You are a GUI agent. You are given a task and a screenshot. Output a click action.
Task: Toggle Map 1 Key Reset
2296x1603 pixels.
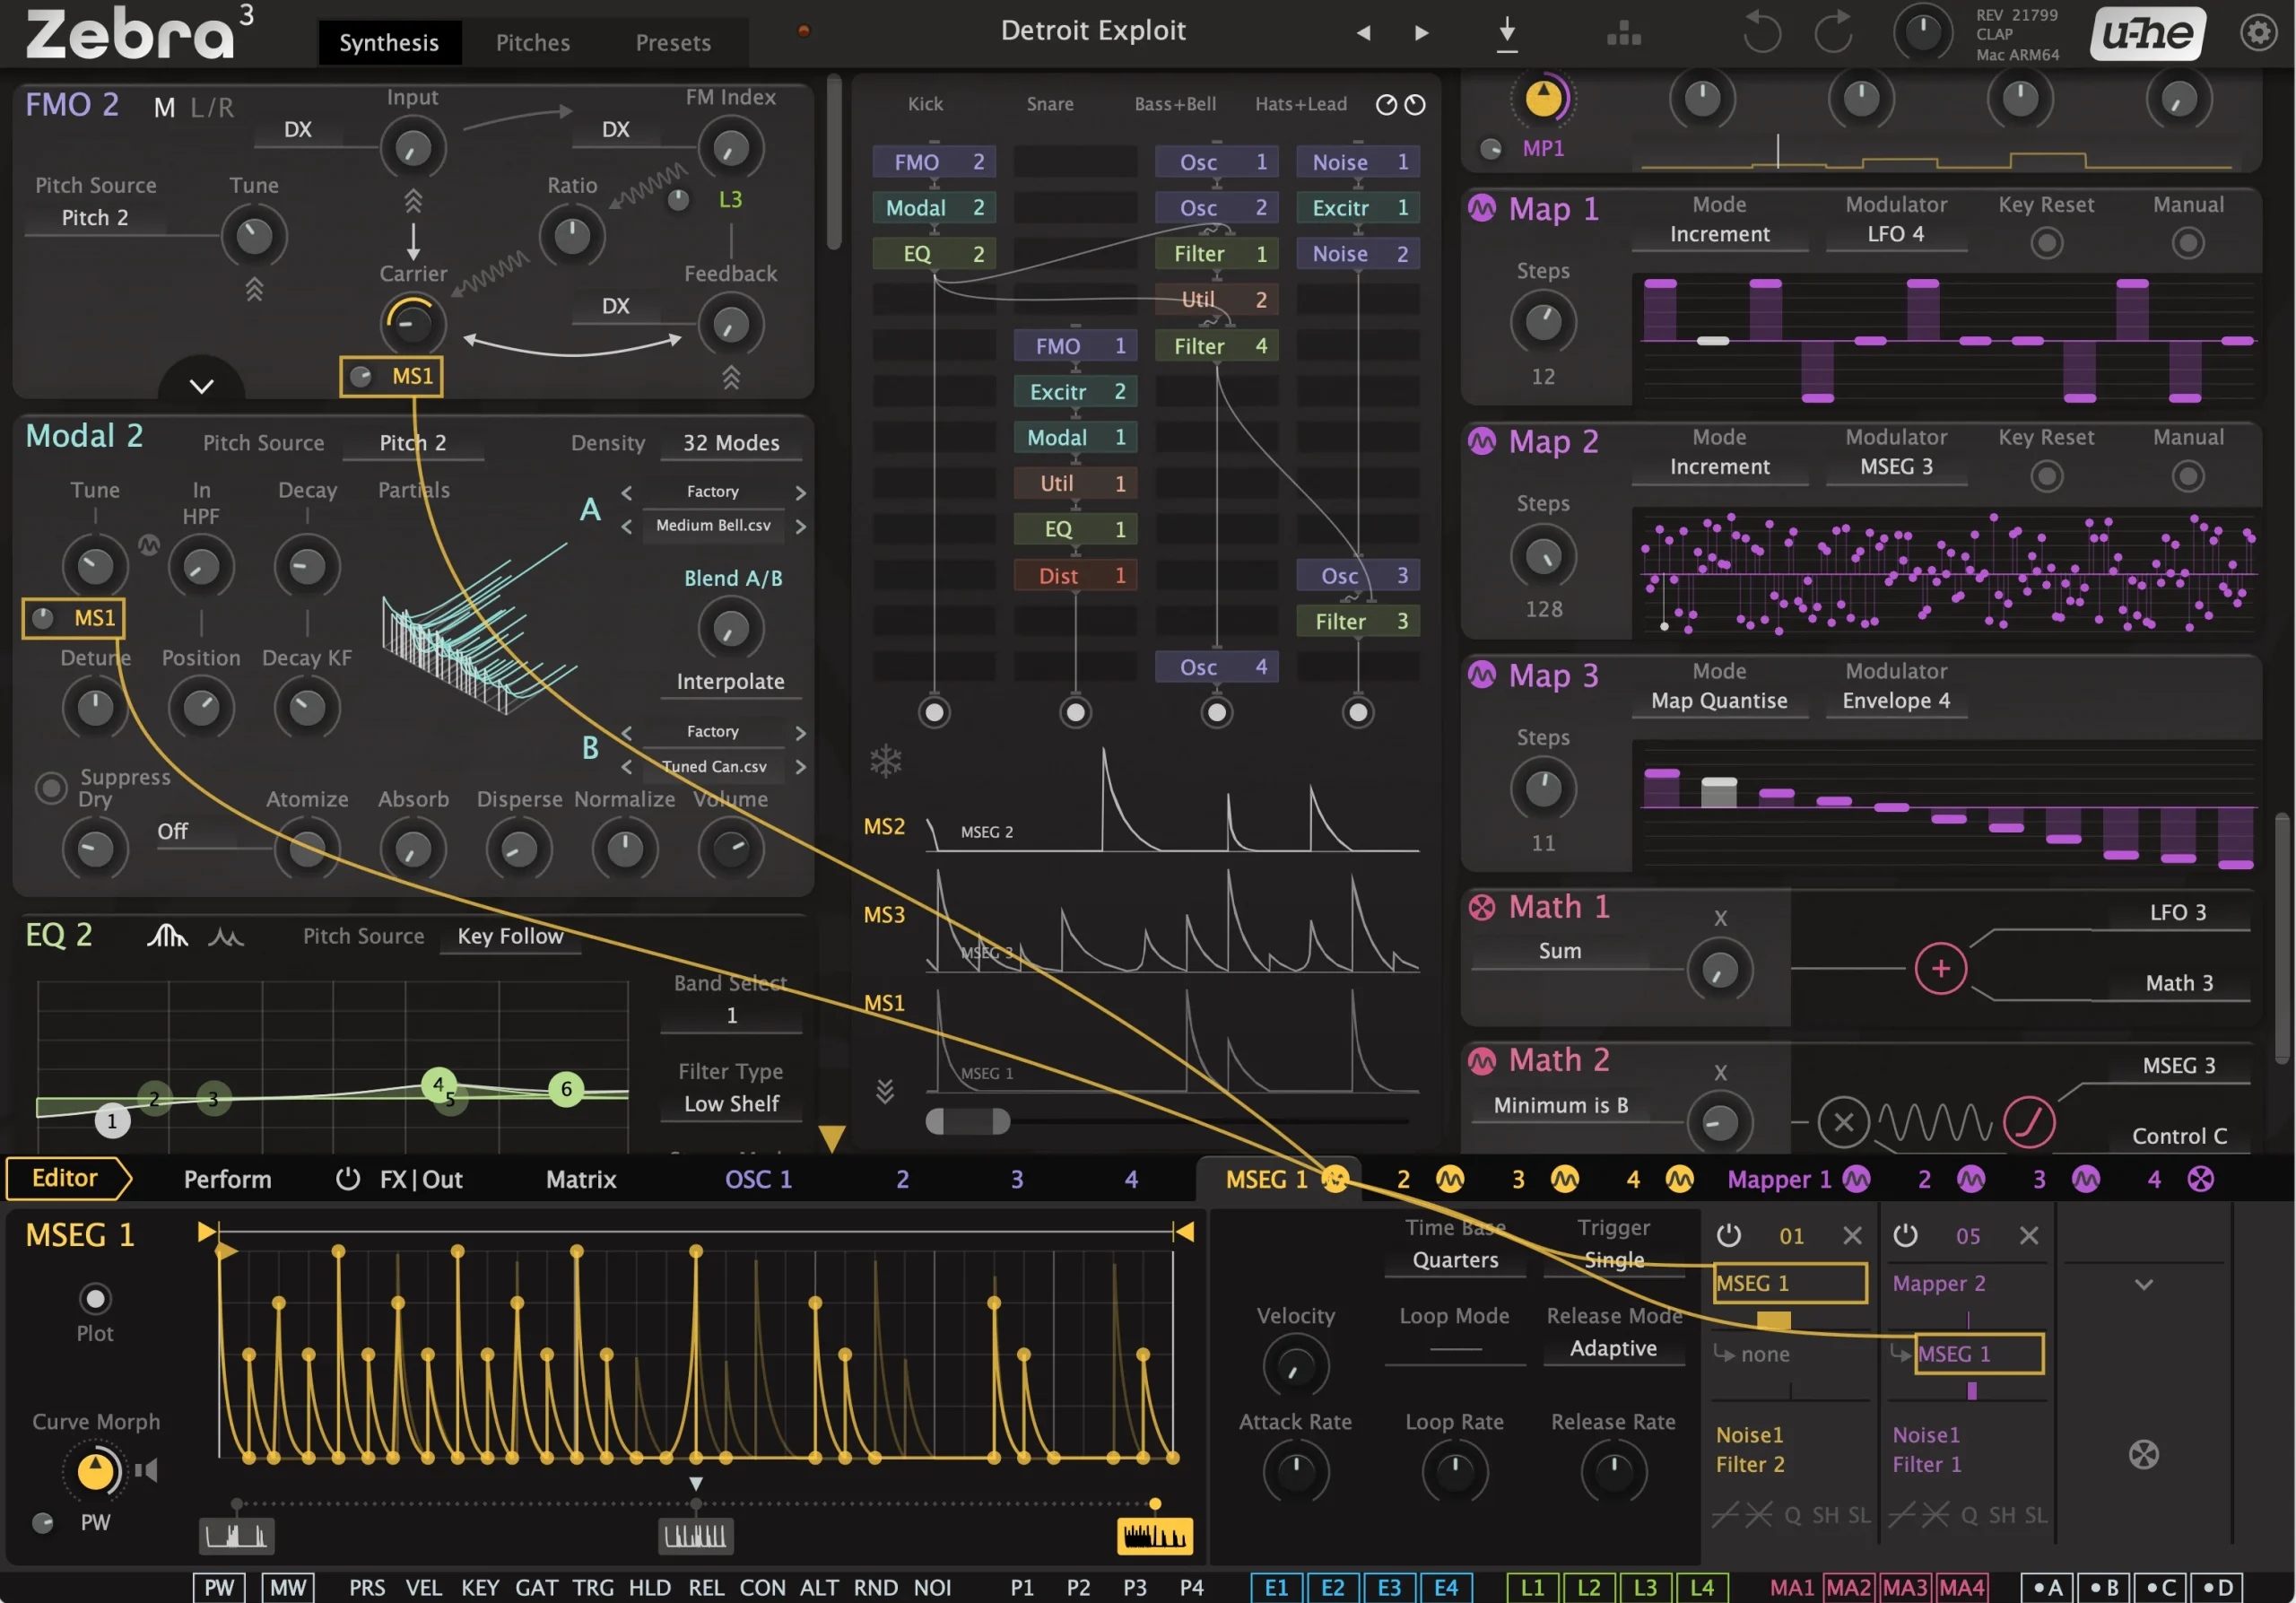click(2047, 243)
